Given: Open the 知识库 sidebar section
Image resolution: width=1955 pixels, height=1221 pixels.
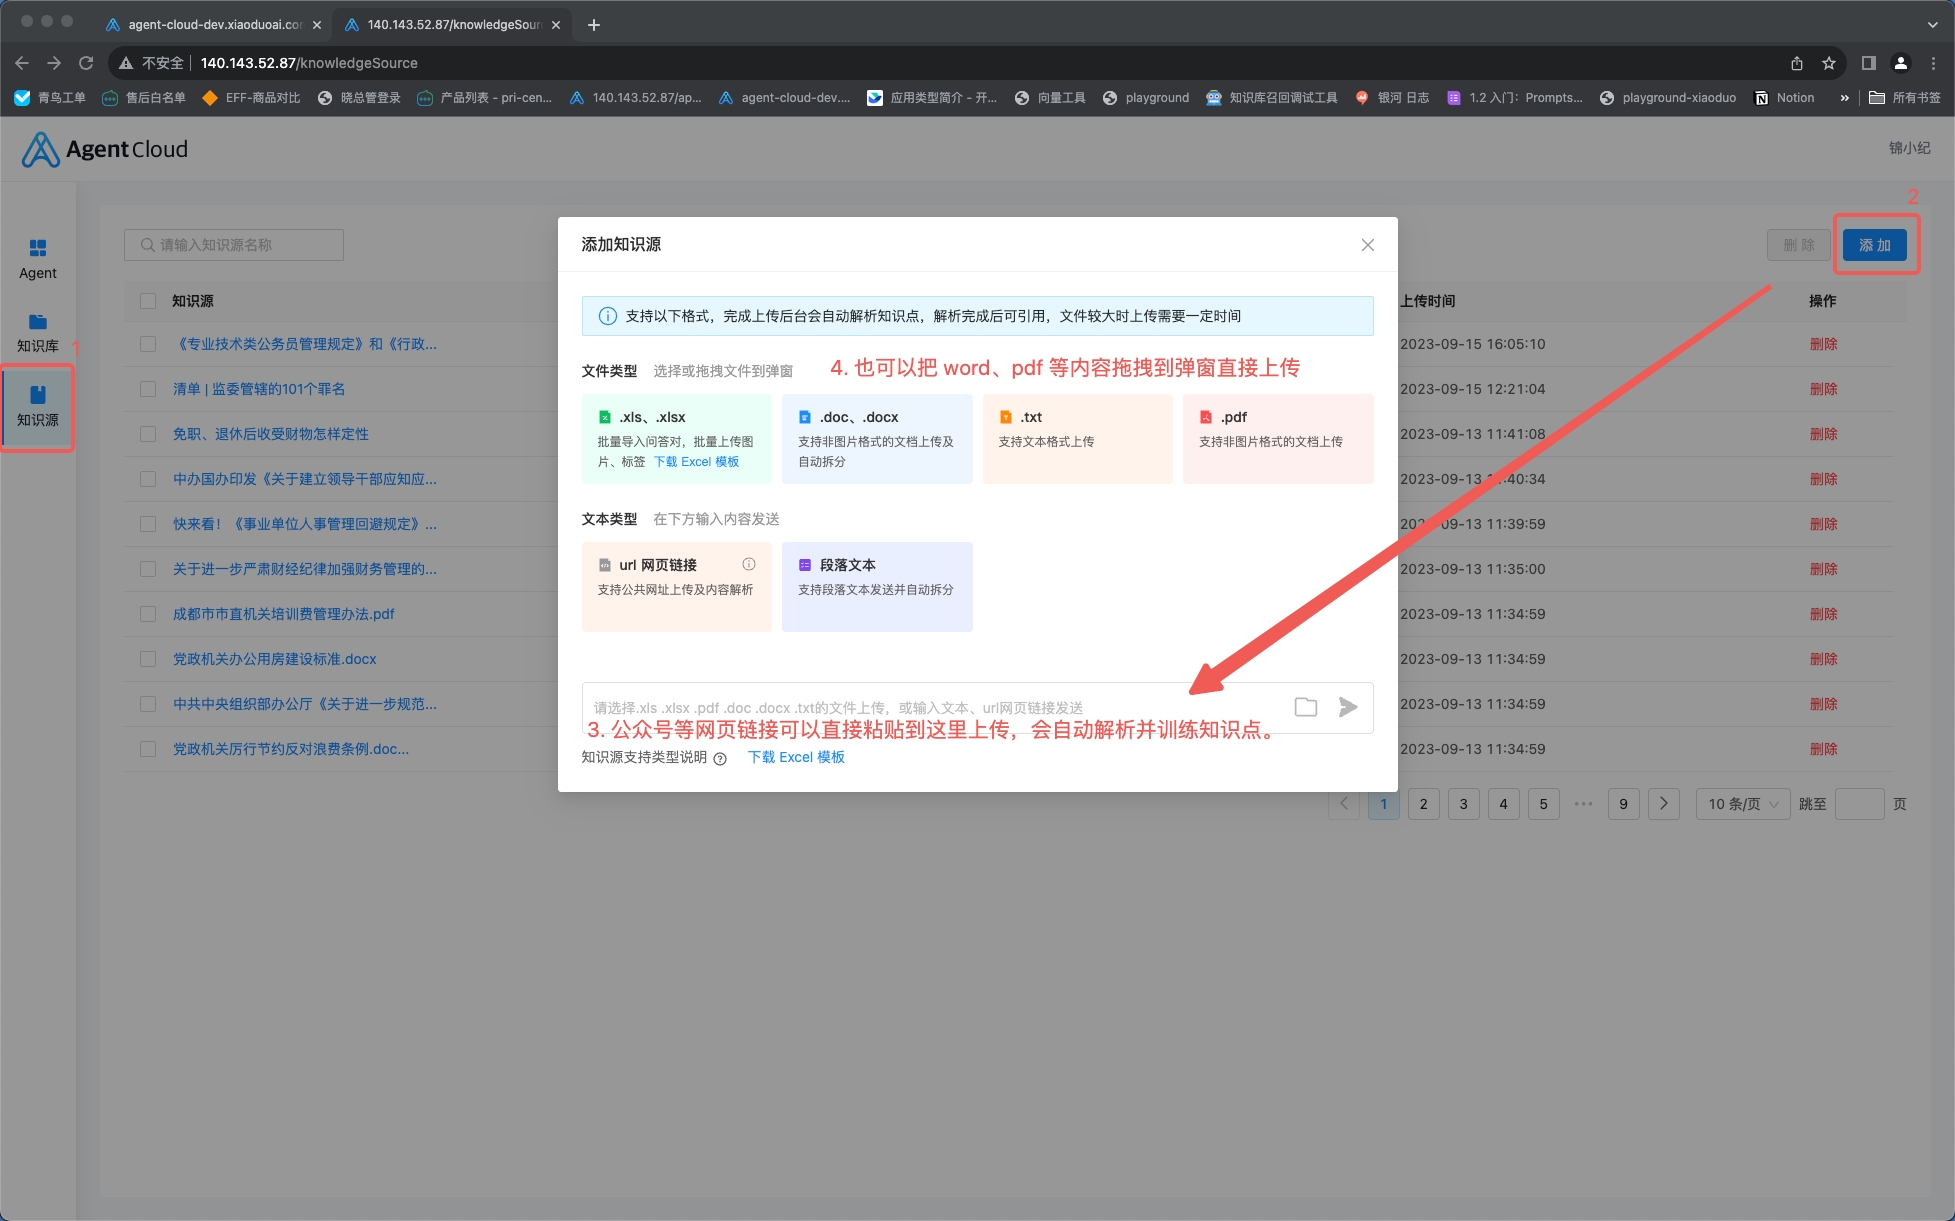Looking at the screenshot, I should [38, 333].
